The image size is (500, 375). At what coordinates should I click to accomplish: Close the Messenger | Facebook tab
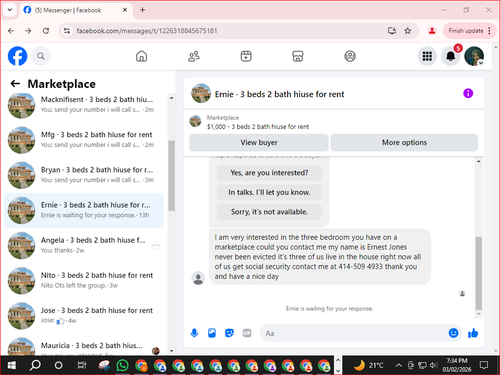point(125,10)
